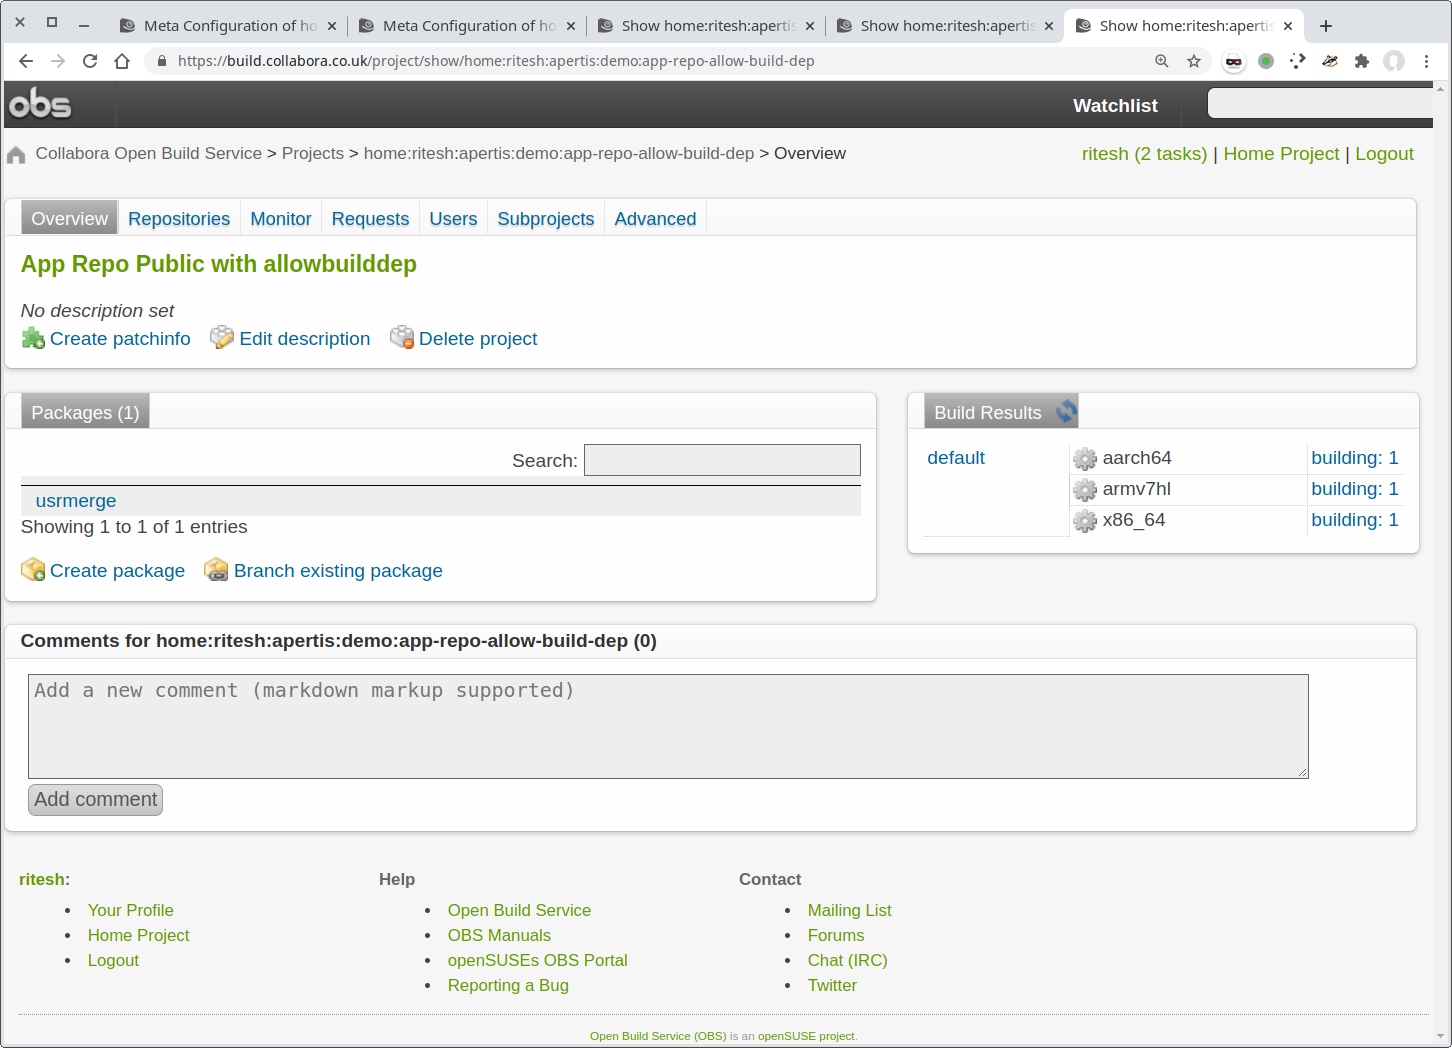Open Mailing List contact link

click(x=849, y=910)
